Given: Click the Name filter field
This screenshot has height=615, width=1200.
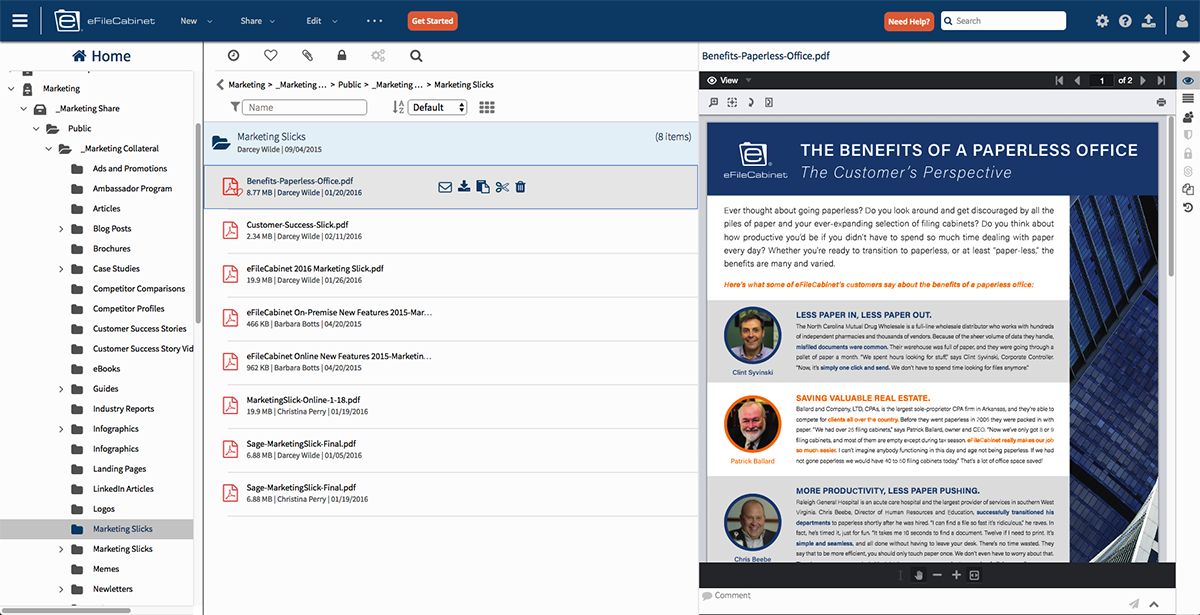Looking at the screenshot, I should tap(305, 108).
